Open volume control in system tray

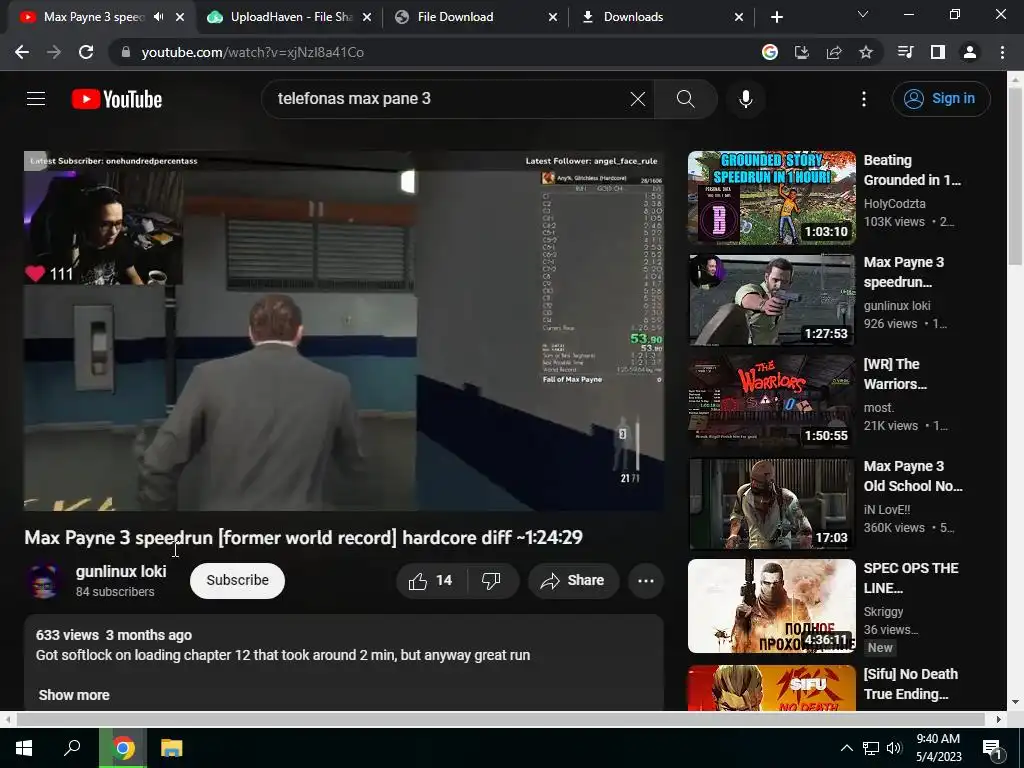tap(894, 748)
